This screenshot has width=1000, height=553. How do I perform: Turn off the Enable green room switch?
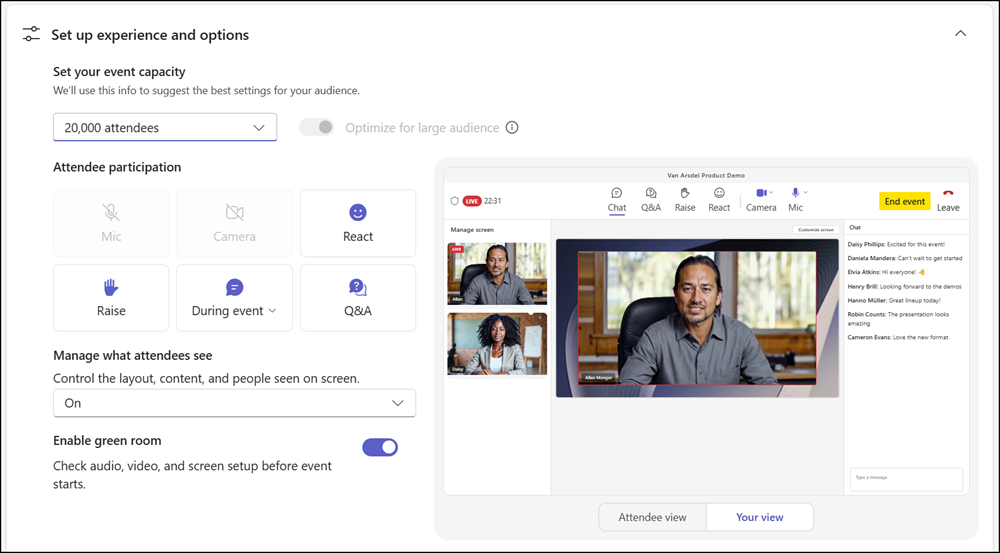coord(380,447)
